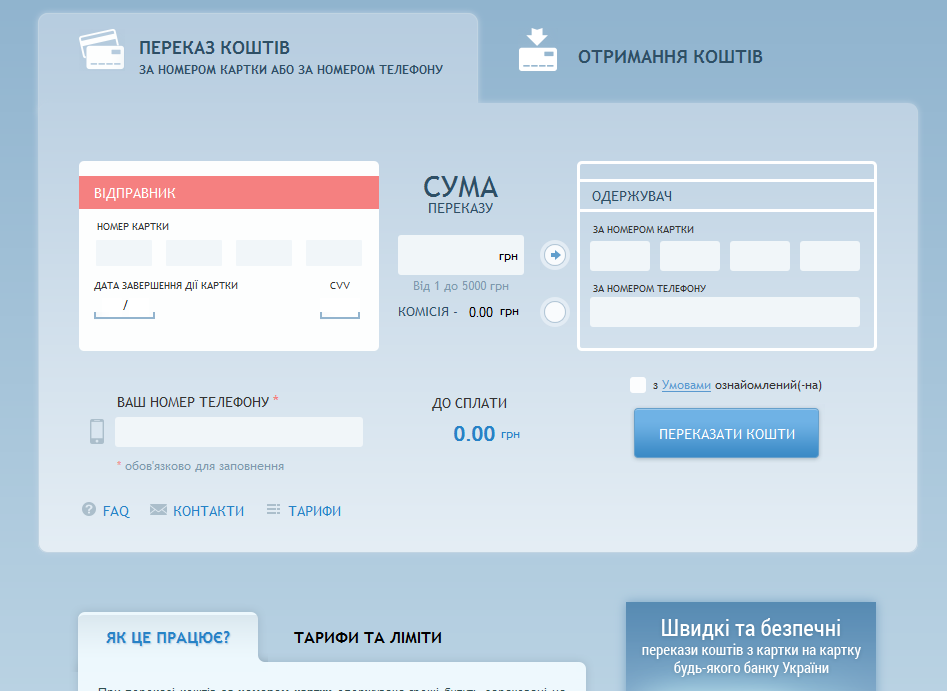The image size is (947, 691).
Task: Open the Контакти link
Action: point(208,511)
